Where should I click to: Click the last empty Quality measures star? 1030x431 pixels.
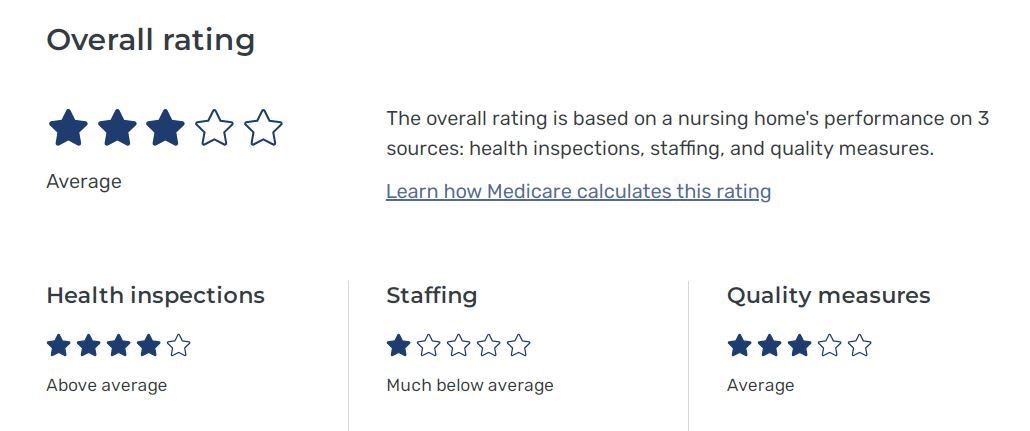tap(859, 346)
